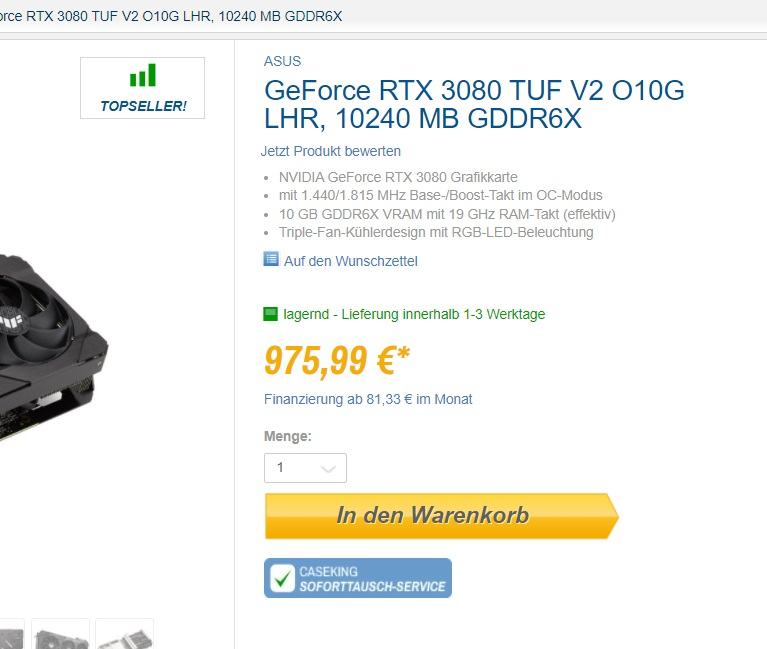Click the green in-stock status square
767x649 pixels.
coord(271,314)
